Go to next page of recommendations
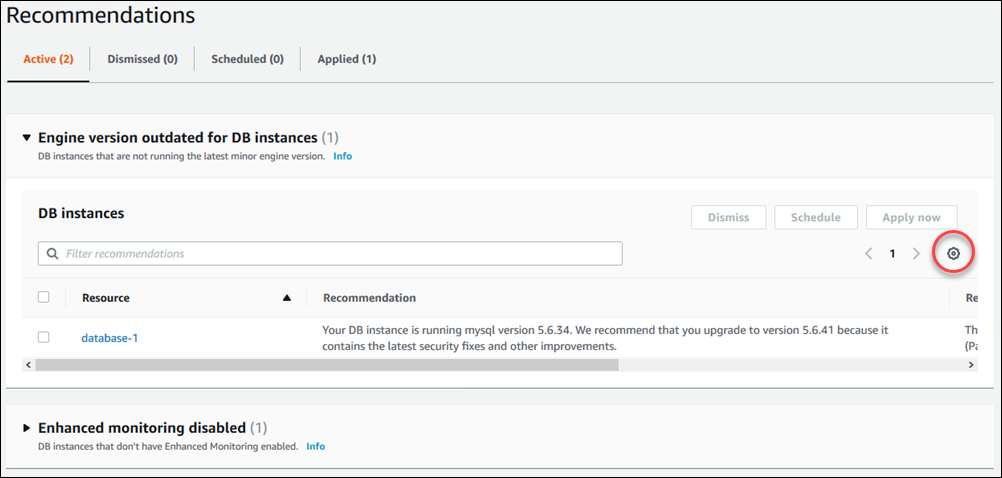This screenshot has width=1002, height=478. pos(916,254)
